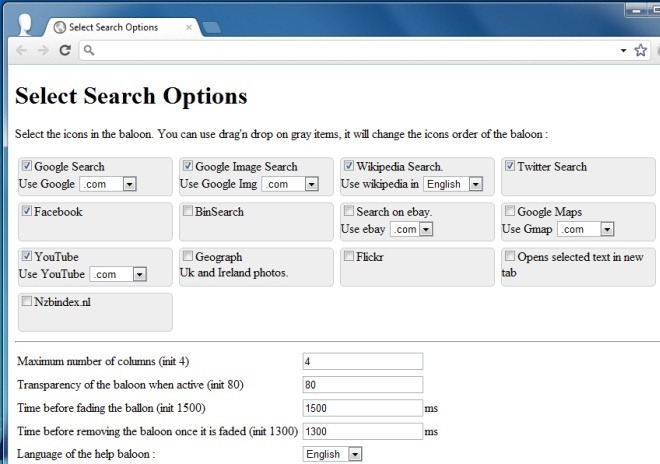Click the browser forward arrow
660x464 pixels.
point(43,51)
